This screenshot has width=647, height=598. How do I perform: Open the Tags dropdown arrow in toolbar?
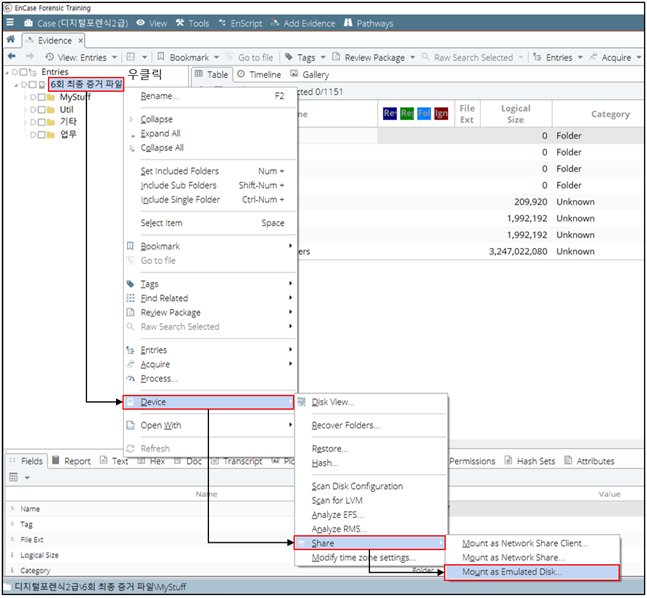coord(323,57)
